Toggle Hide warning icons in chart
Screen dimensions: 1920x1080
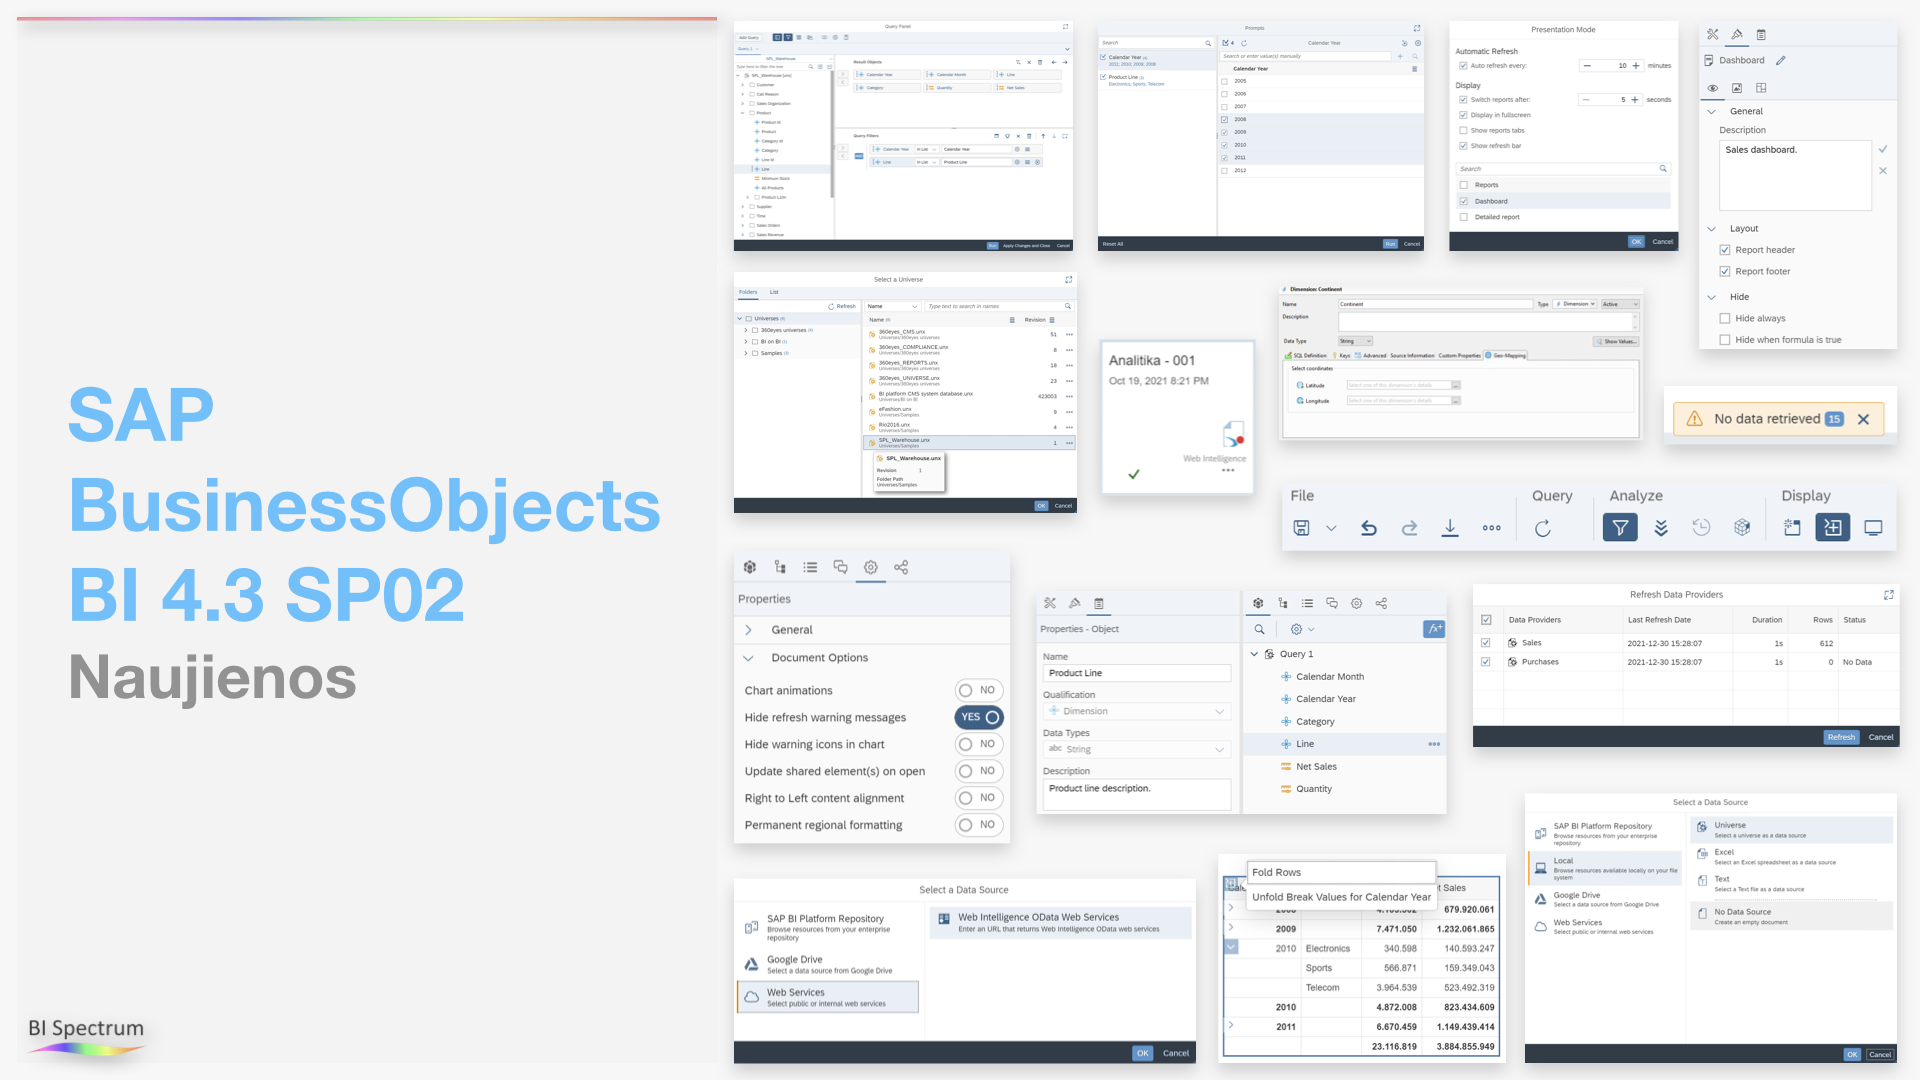click(979, 744)
